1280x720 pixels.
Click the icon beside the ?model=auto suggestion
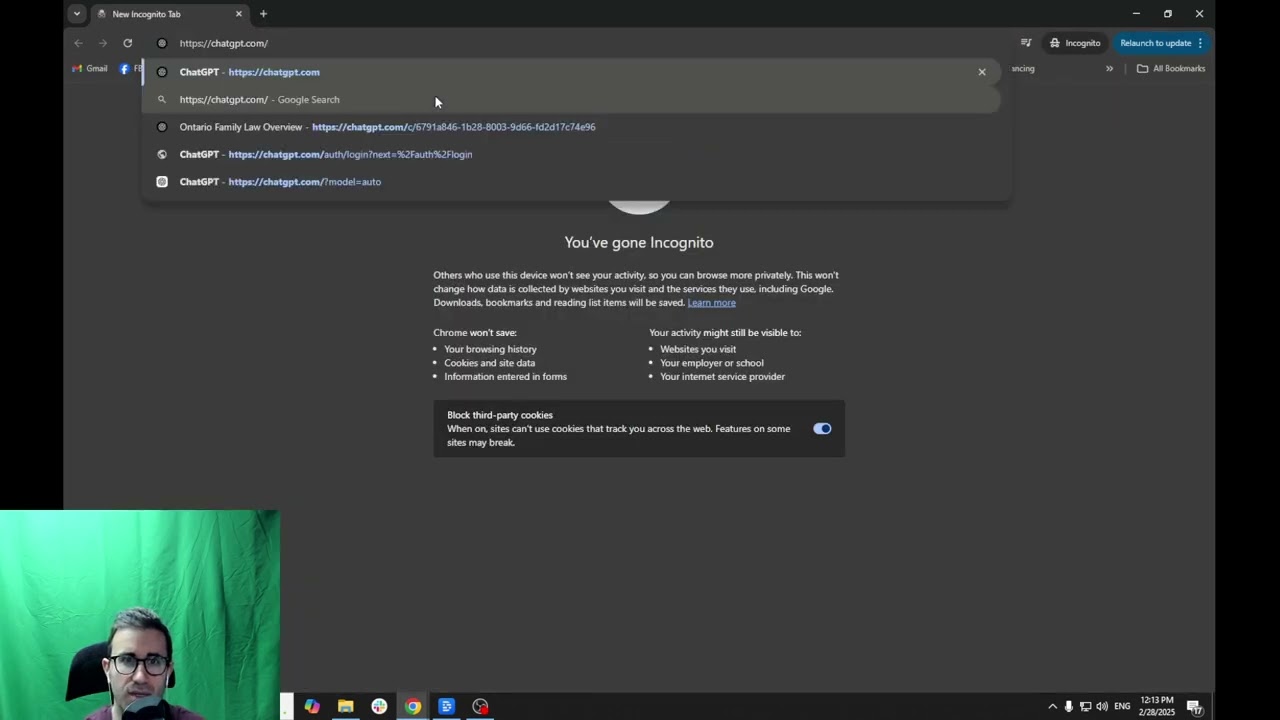pyautogui.click(x=162, y=182)
